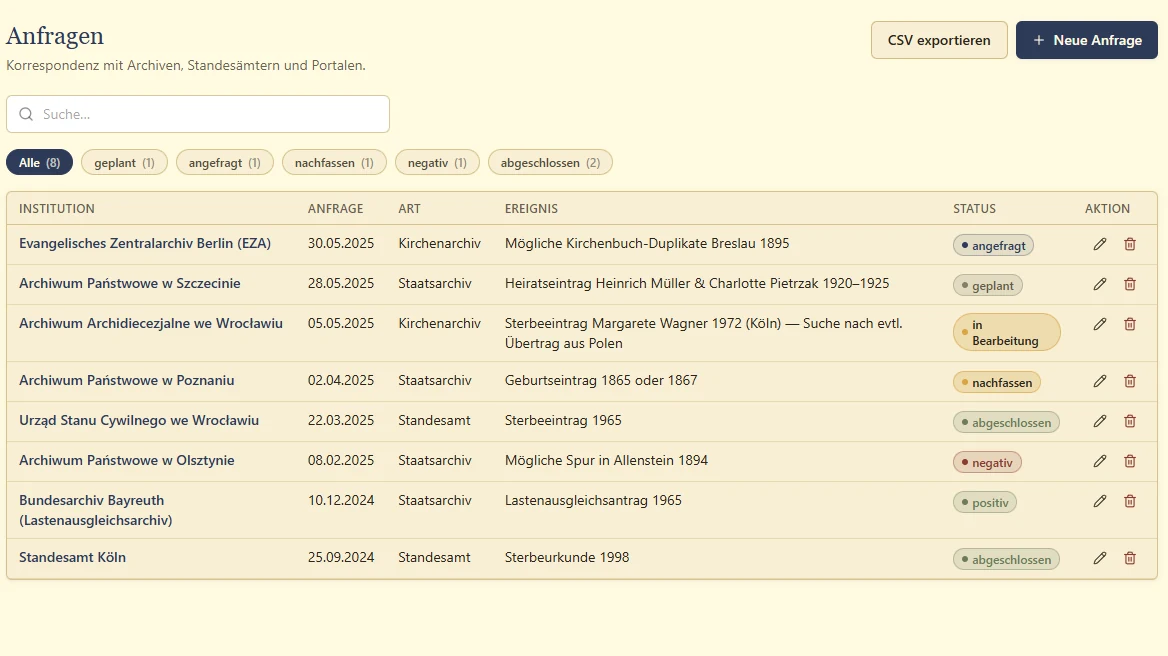Click the text Mögliche Kirchenbuch-Duplikate Breslau 1895

(x=647, y=243)
